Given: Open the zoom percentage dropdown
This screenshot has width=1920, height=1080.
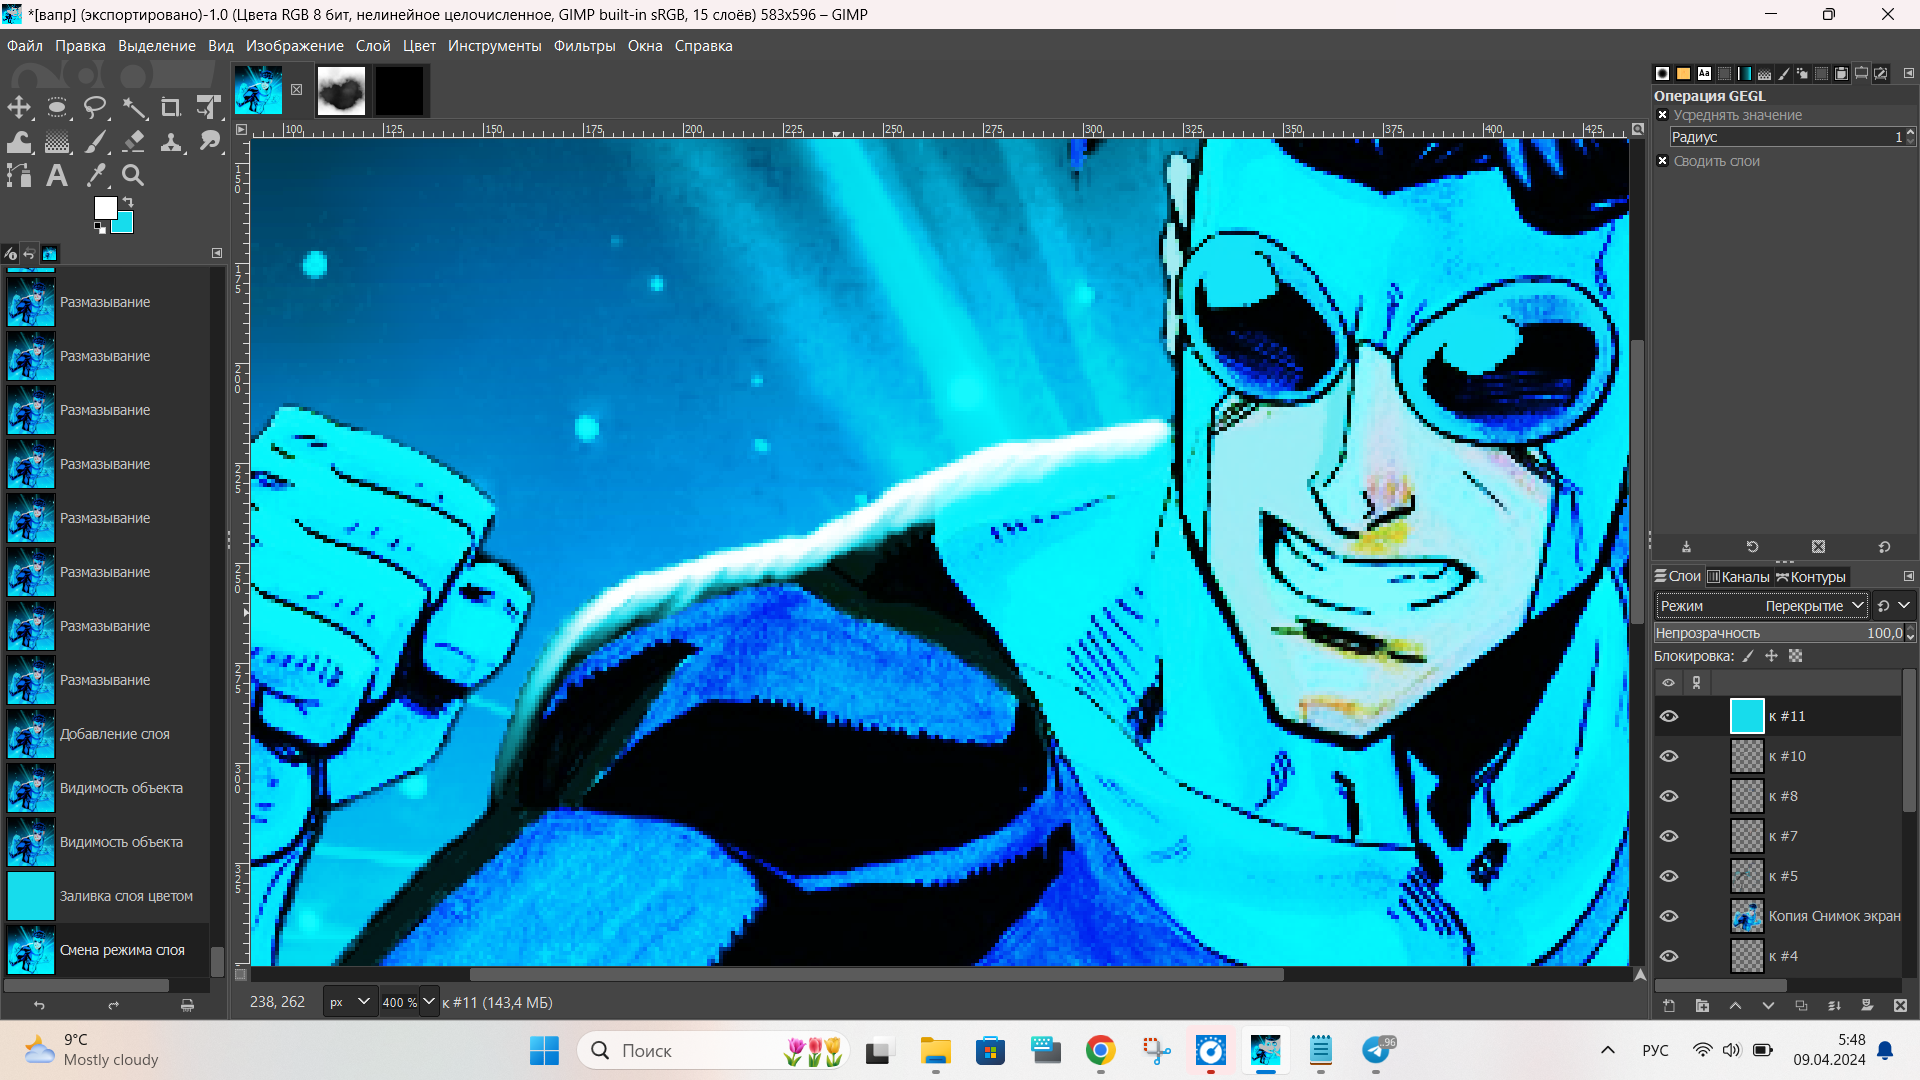Looking at the screenshot, I should pyautogui.click(x=429, y=1002).
